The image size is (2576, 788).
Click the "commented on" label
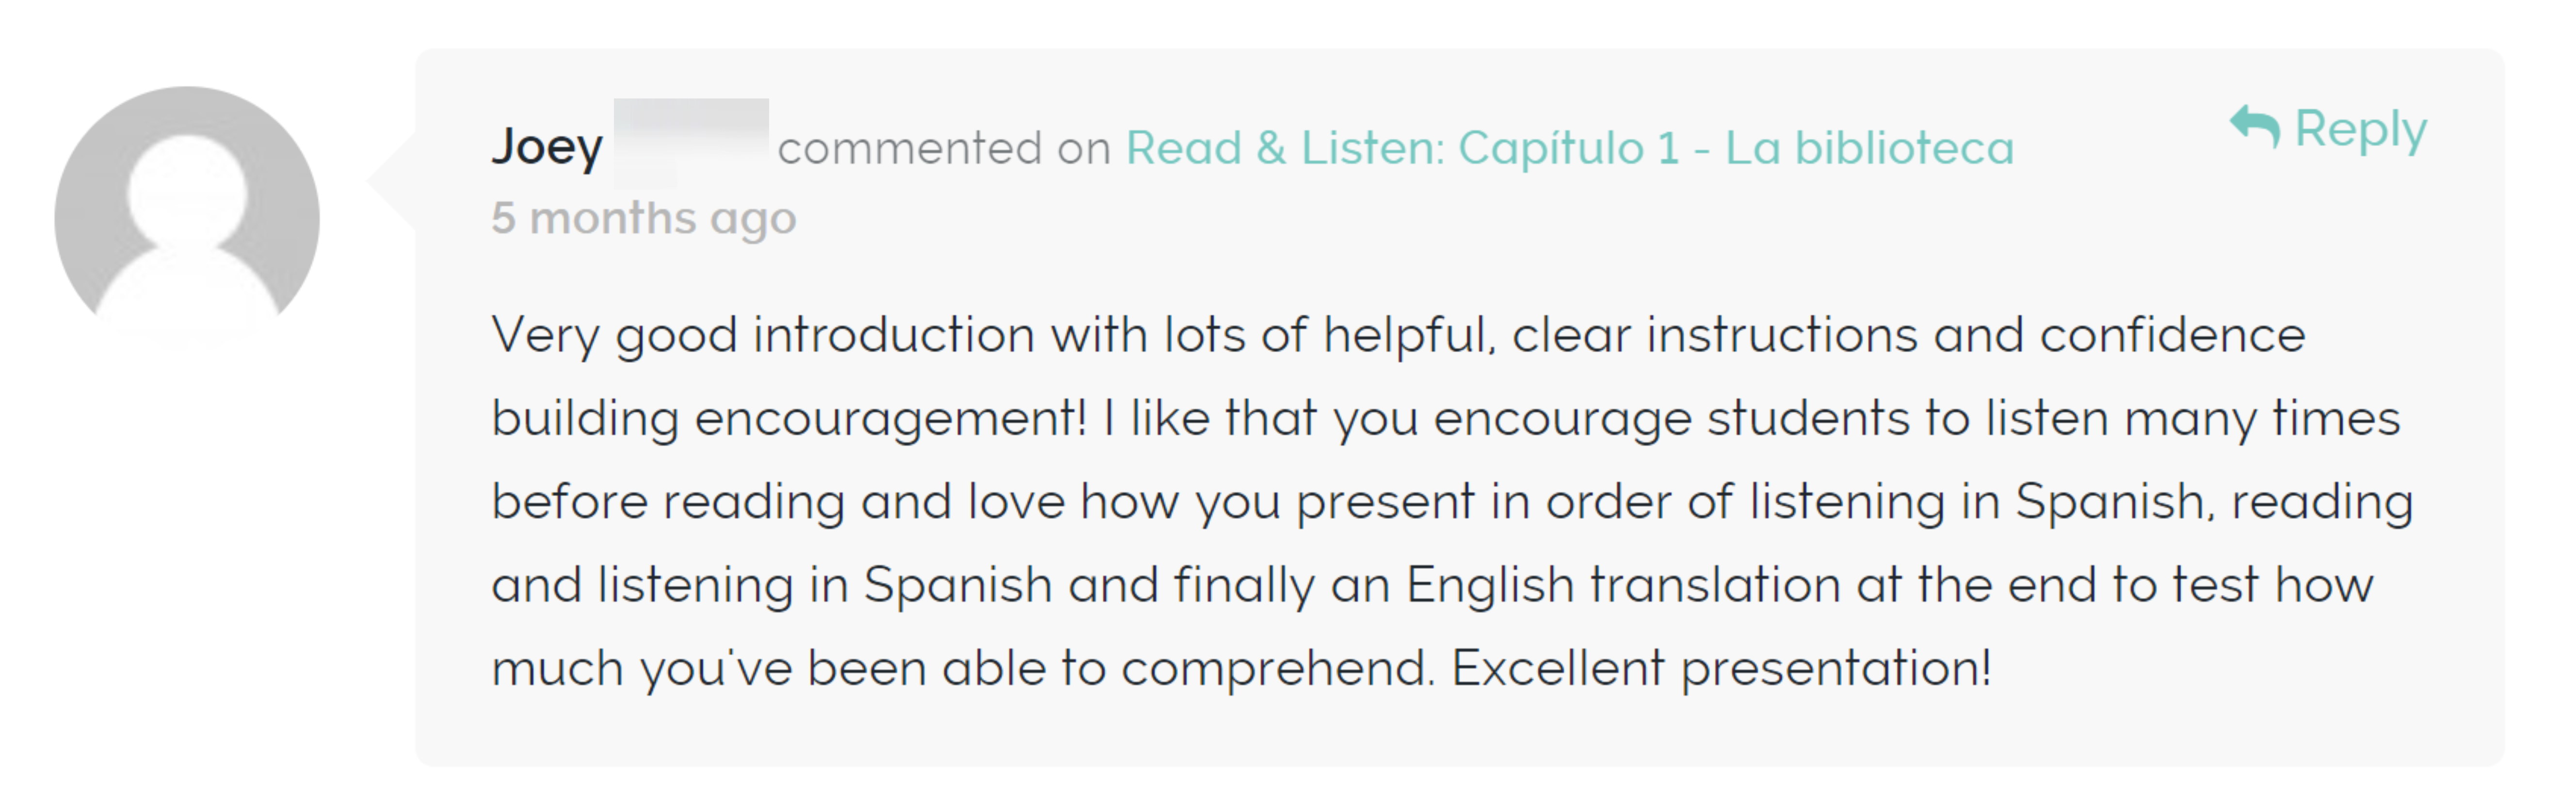(945, 148)
